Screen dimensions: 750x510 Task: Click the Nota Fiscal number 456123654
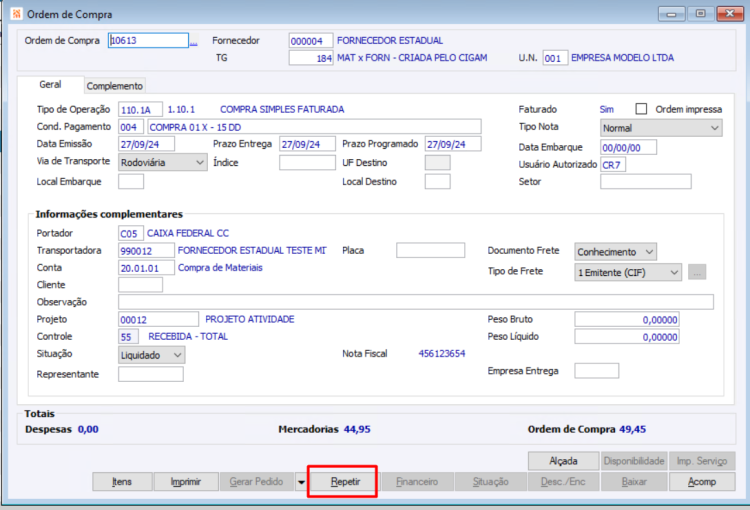click(x=441, y=354)
